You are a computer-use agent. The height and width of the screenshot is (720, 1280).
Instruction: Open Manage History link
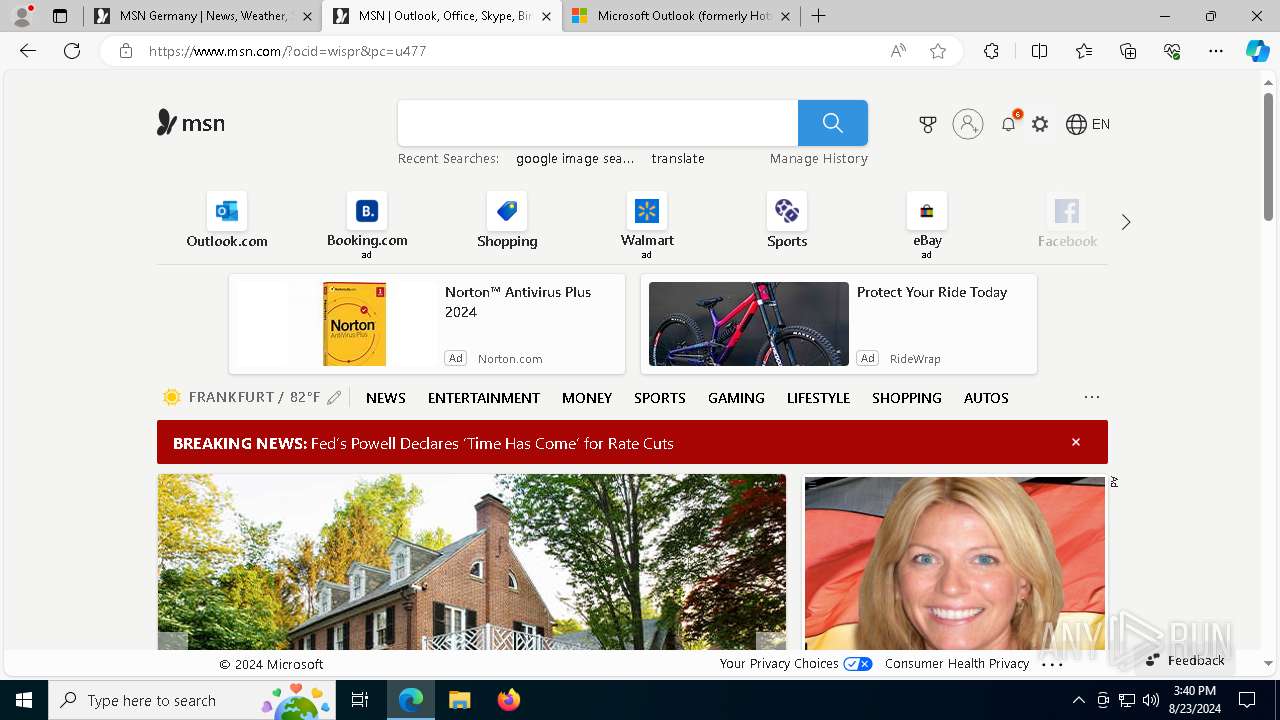coord(819,159)
